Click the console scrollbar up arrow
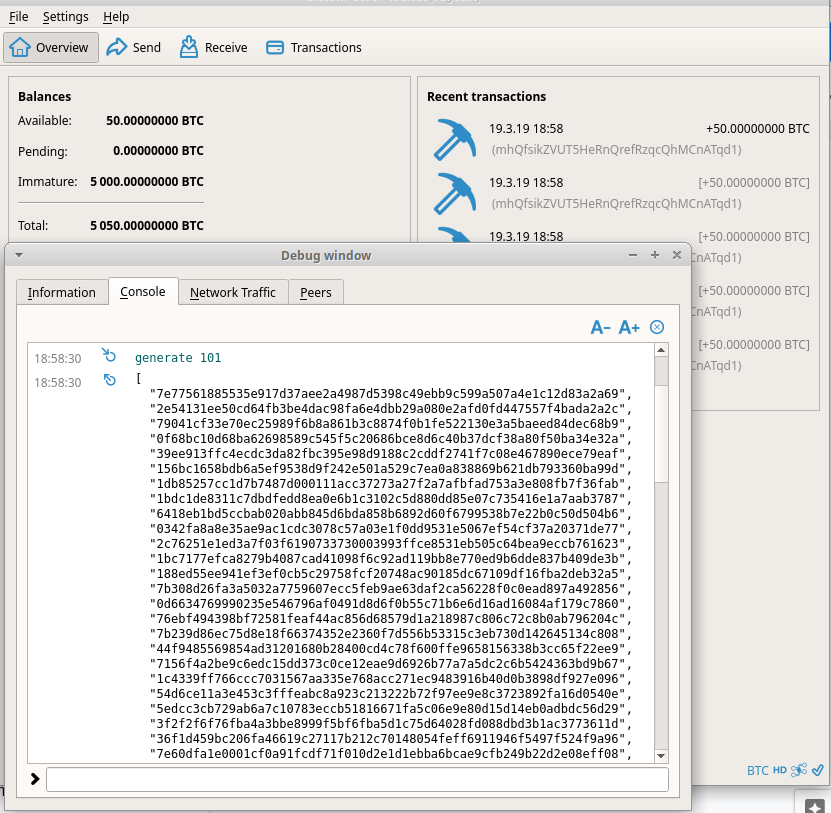 click(661, 350)
